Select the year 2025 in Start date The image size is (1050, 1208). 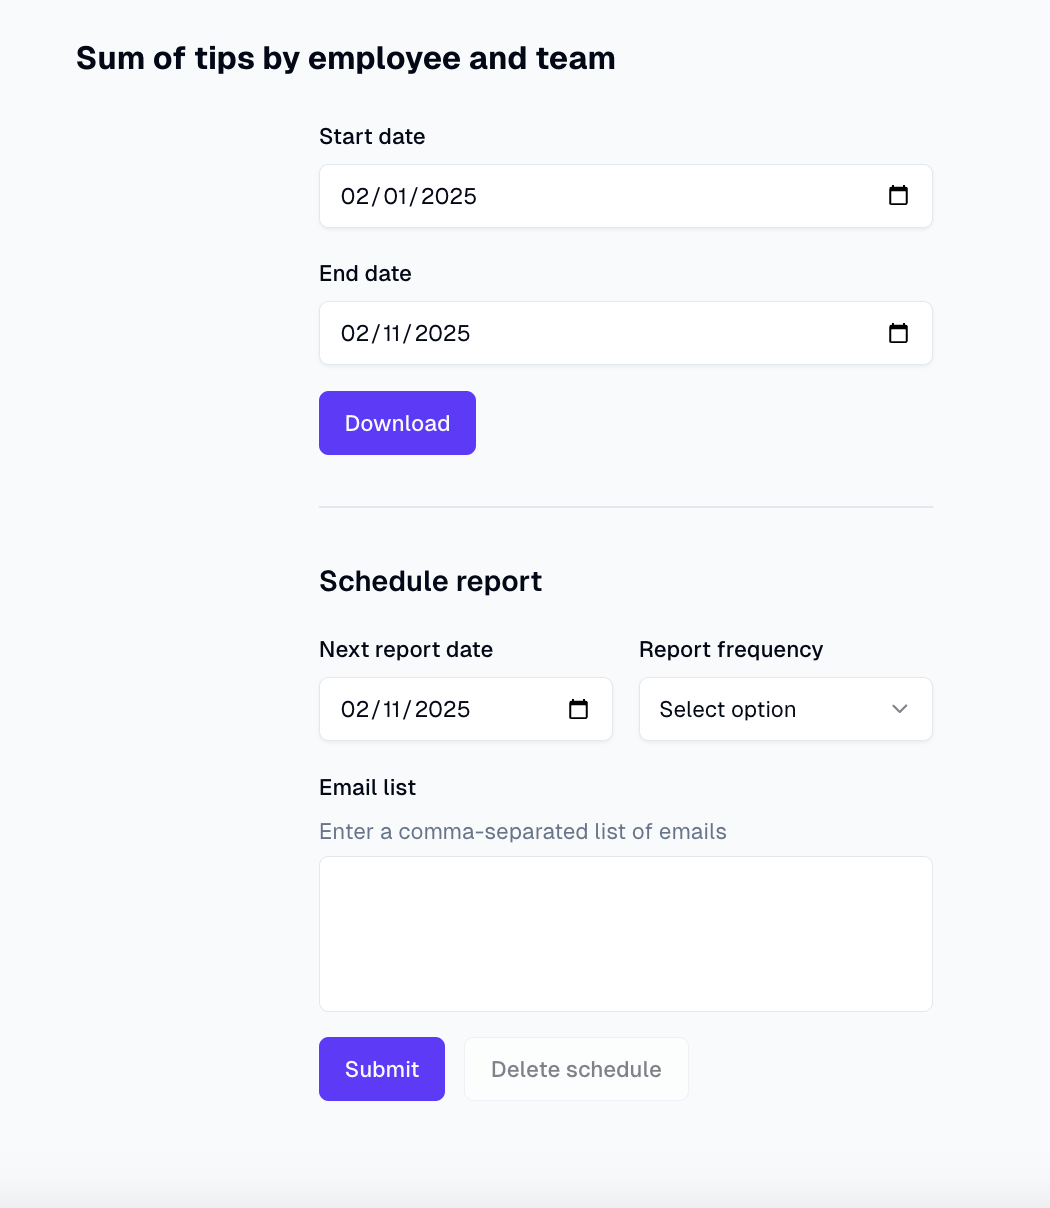pos(449,196)
